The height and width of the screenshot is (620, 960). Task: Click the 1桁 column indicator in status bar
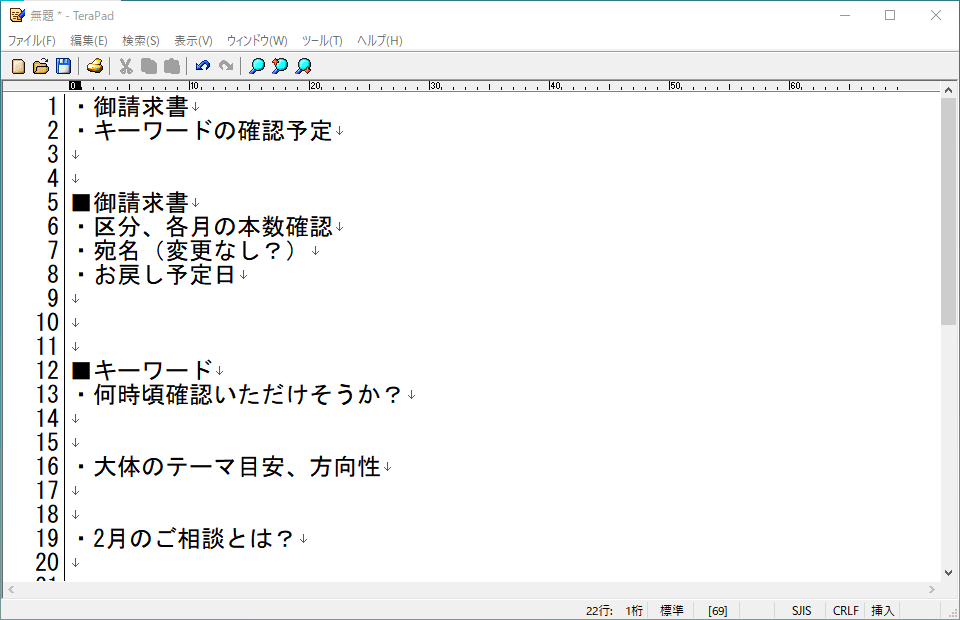(x=634, y=610)
